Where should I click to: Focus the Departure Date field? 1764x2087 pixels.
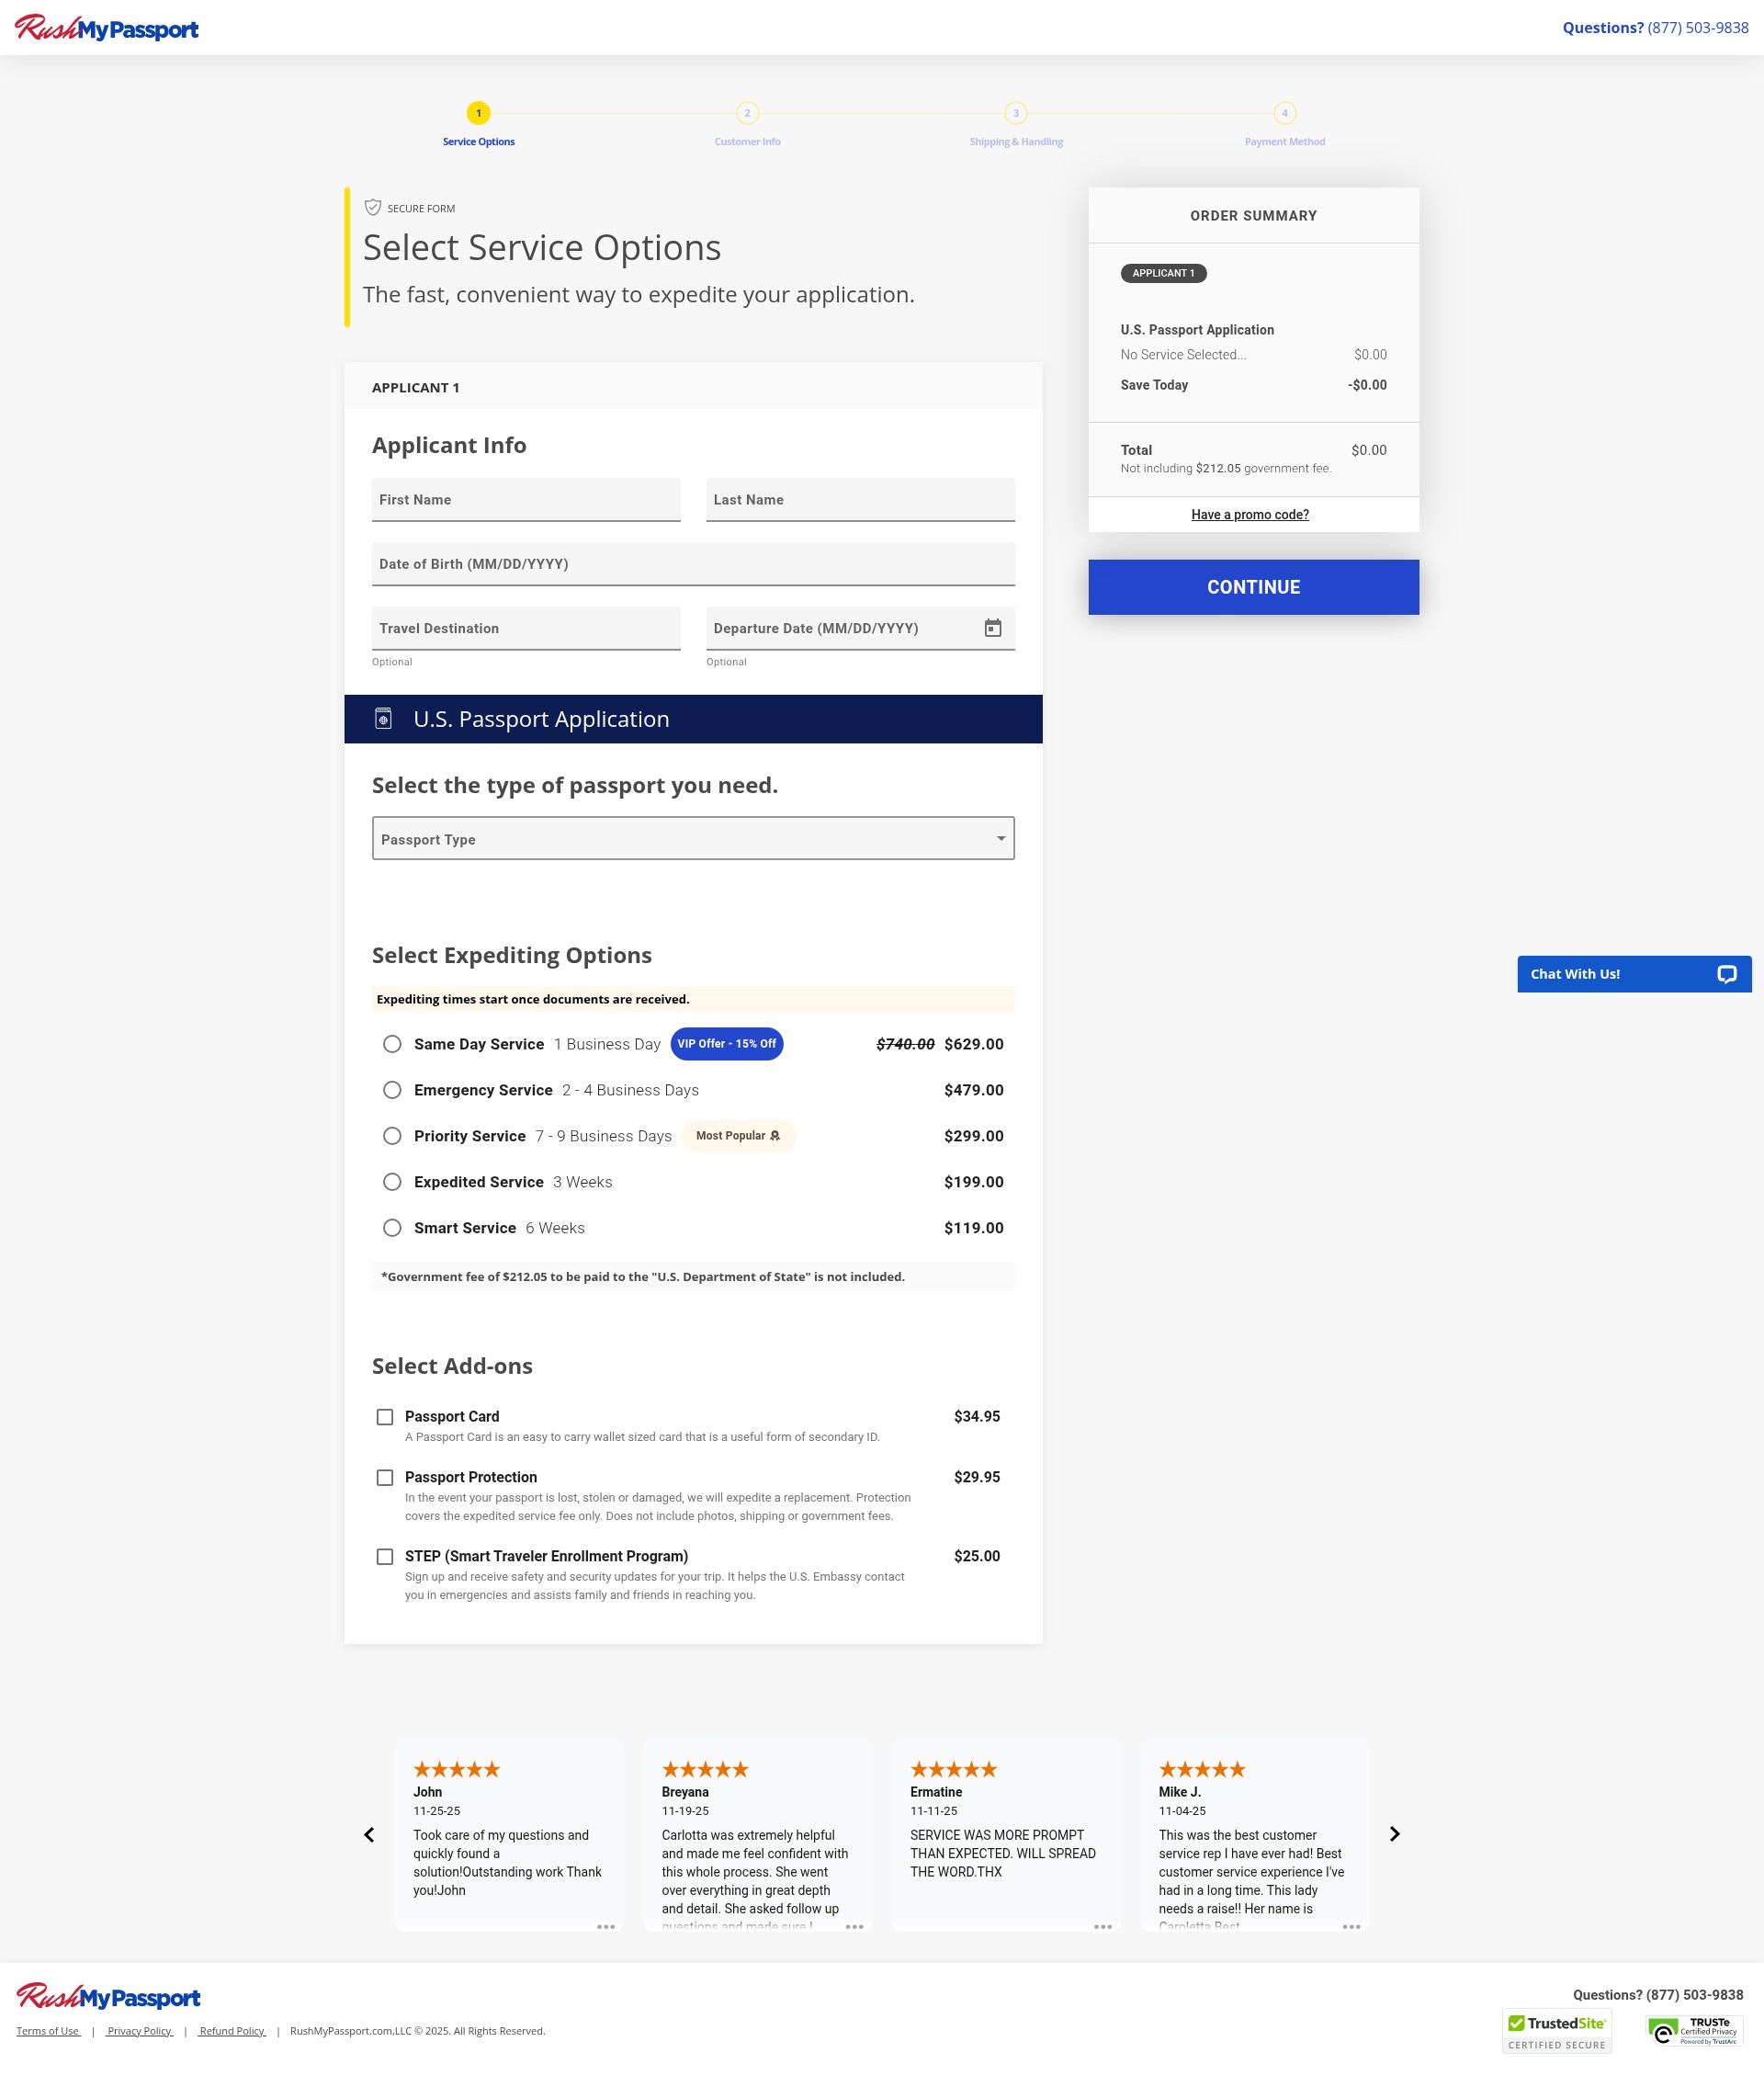coord(860,628)
